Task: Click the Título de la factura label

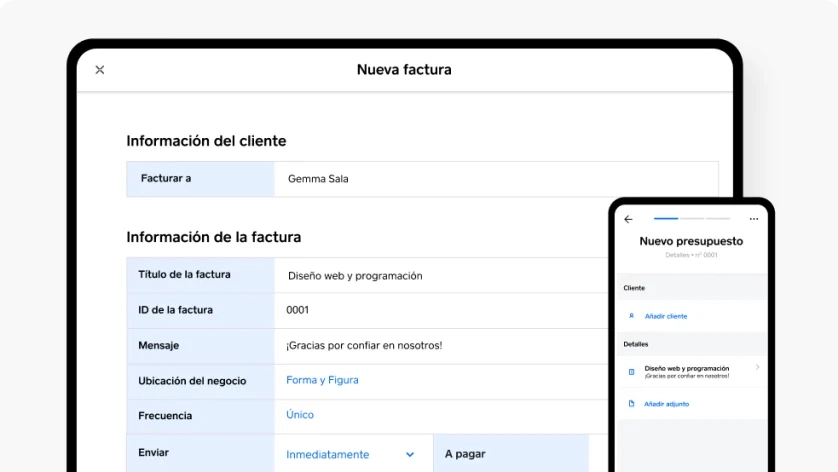Action: coord(184,275)
